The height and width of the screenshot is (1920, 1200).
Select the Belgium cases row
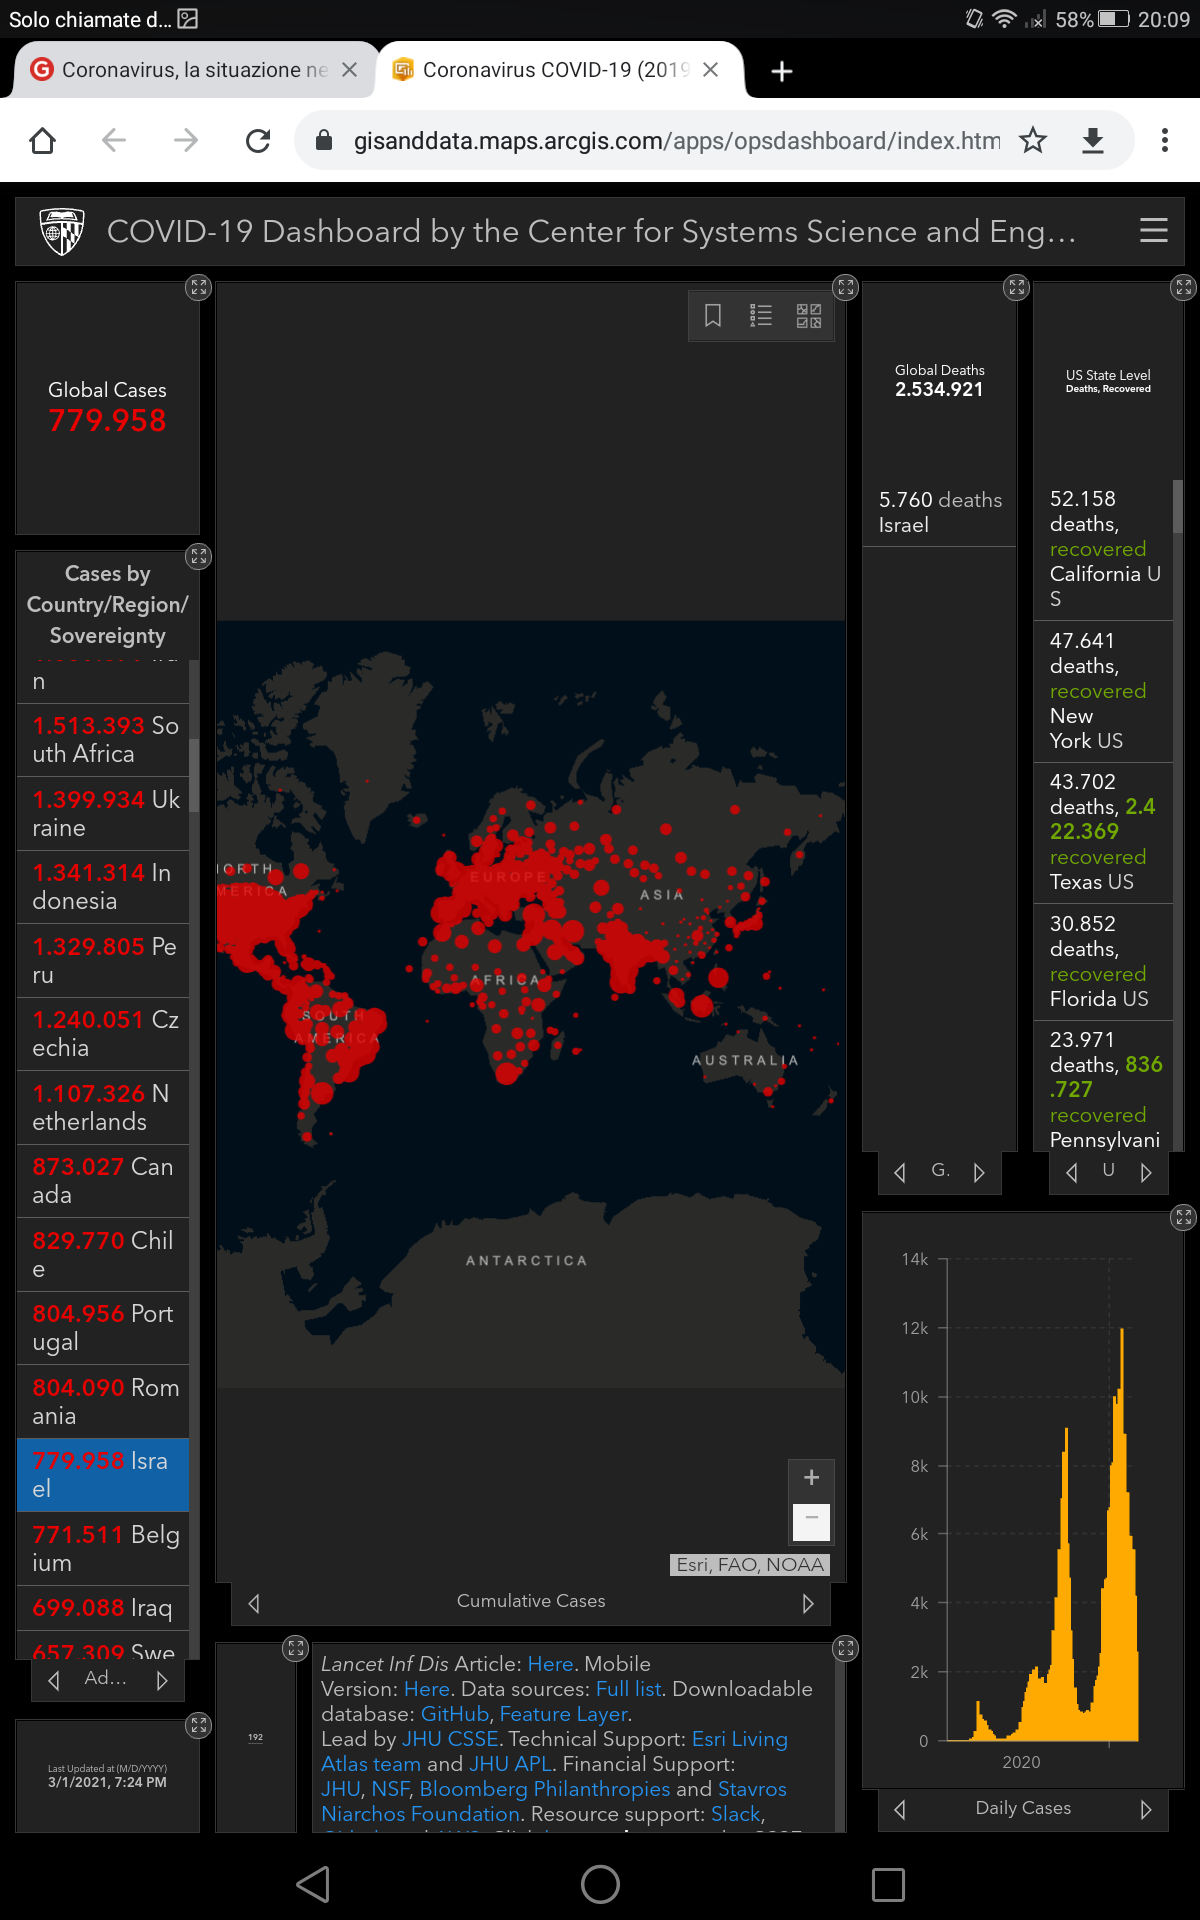[103, 1548]
